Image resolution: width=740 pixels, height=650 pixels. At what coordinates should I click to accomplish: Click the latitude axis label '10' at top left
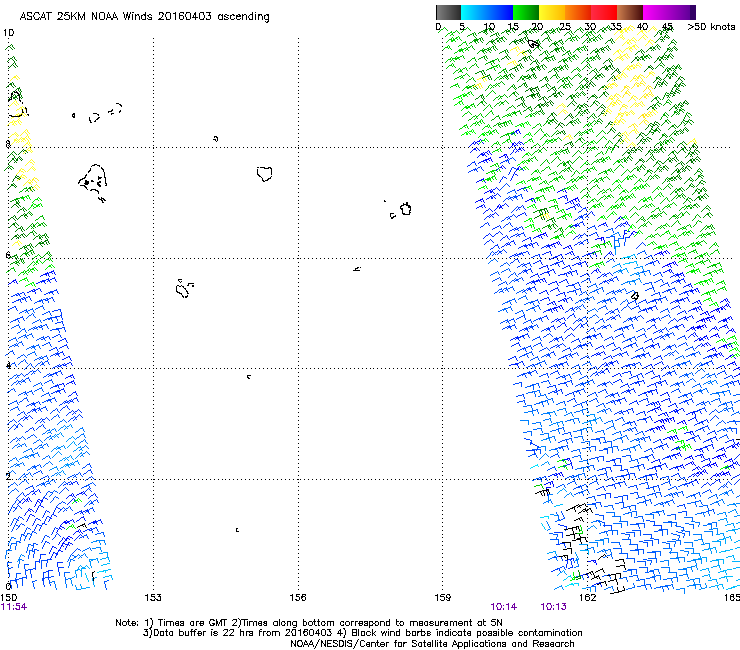click(x=8, y=33)
